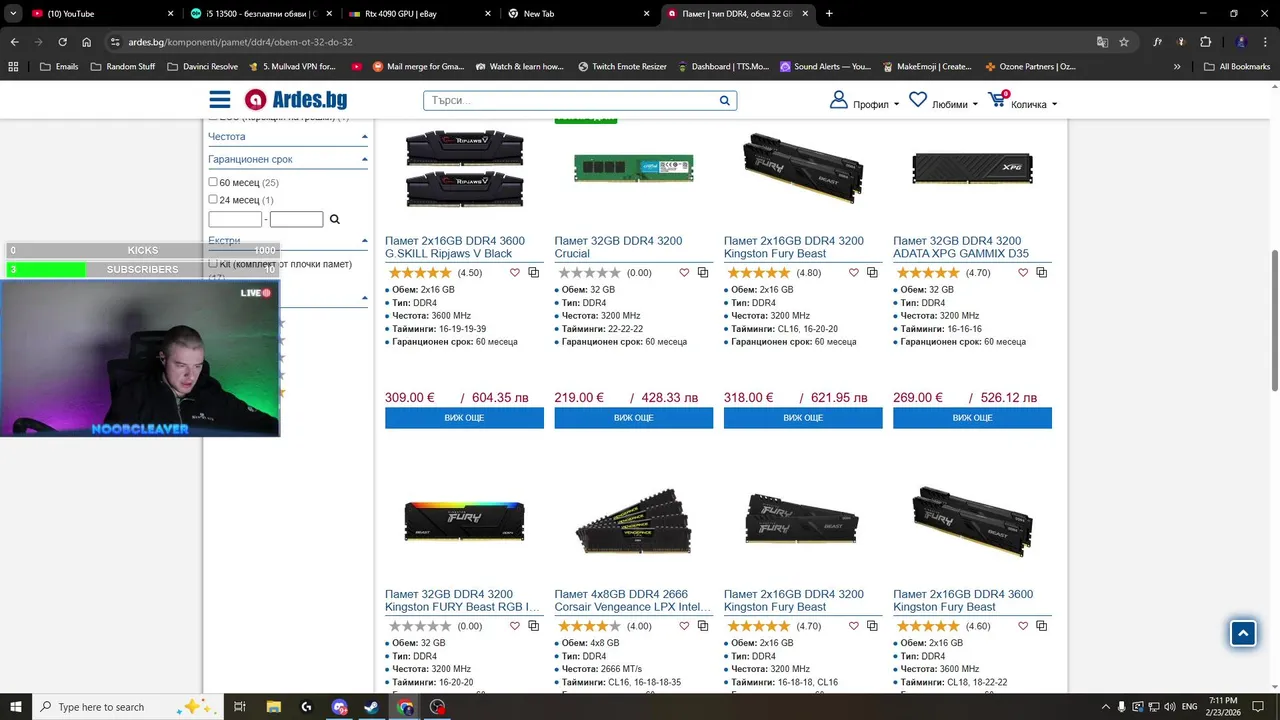Open the Windows Start menu
Viewport: 1280px width, 720px height.
[x=15, y=707]
